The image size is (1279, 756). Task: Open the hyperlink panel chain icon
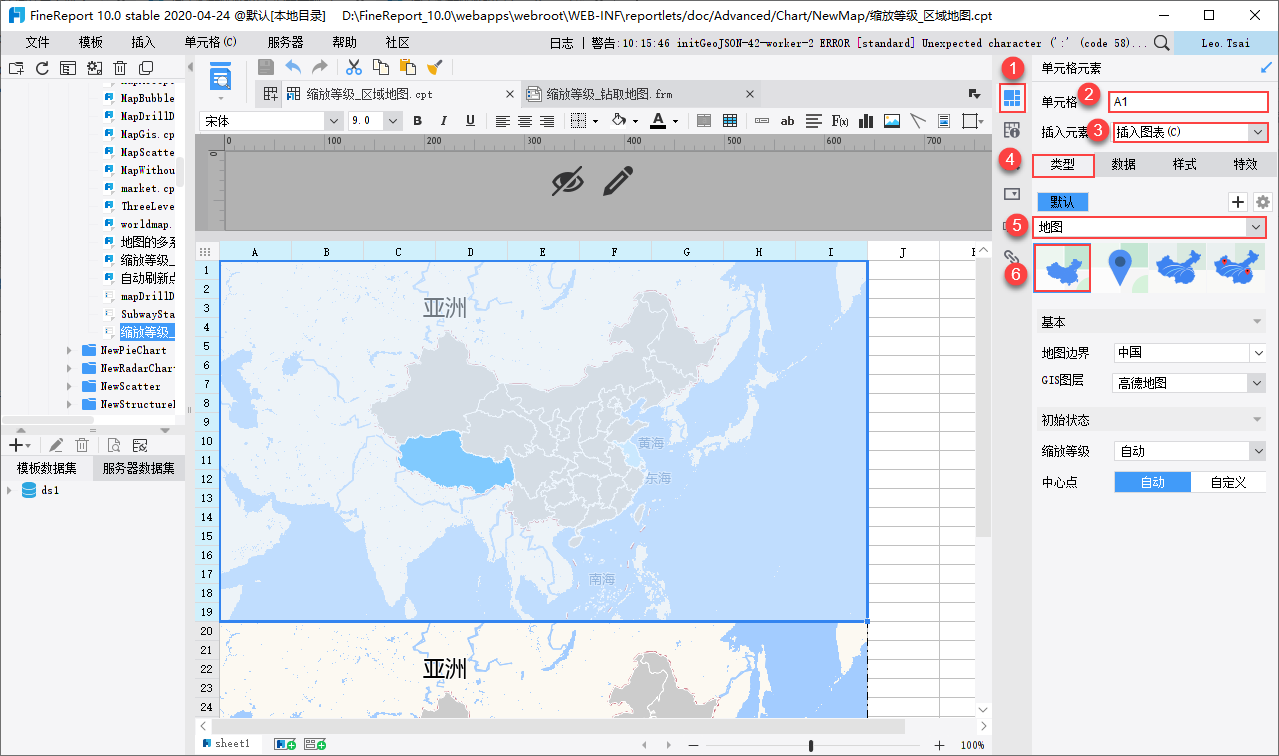click(1011, 257)
